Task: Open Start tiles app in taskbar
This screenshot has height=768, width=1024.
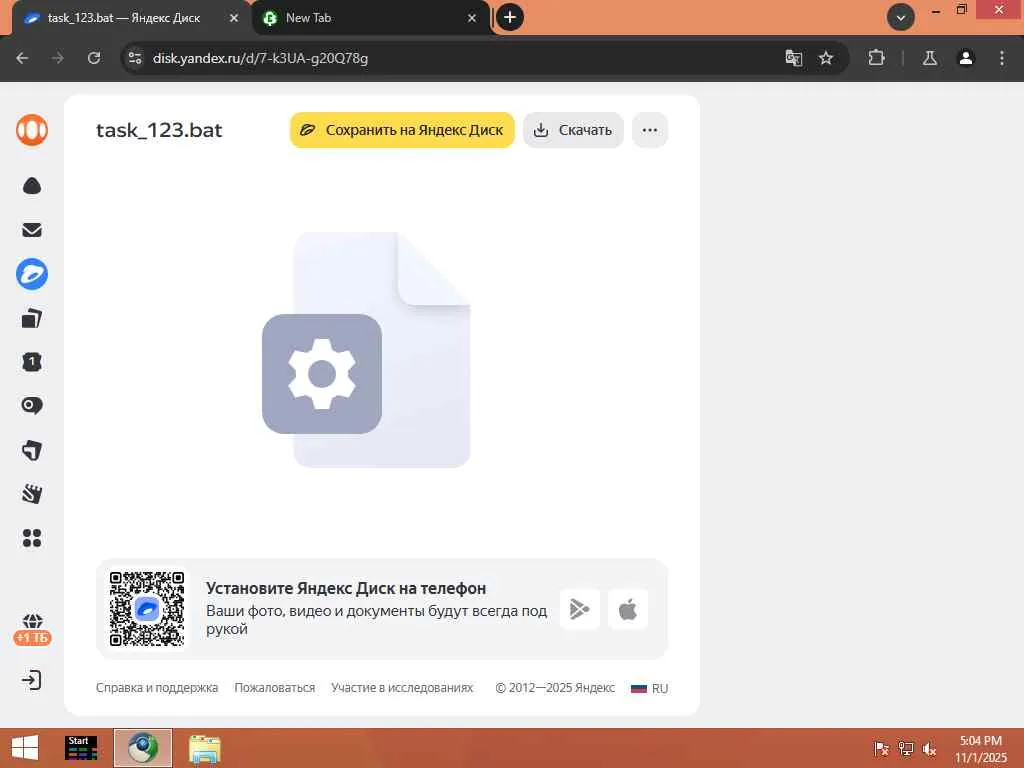Action: coord(81,748)
